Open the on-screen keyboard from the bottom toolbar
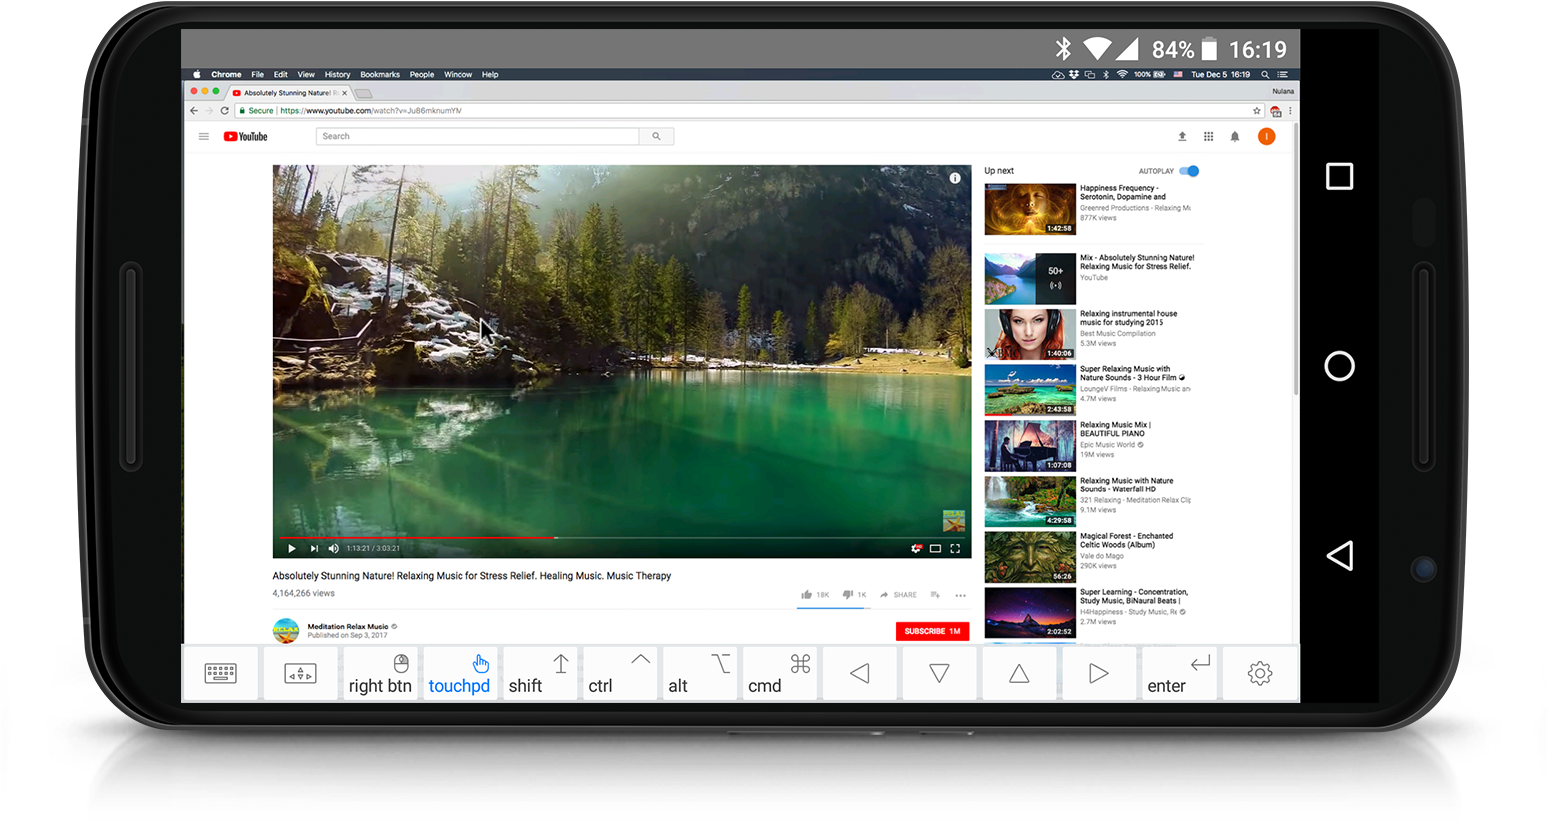 tap(221, 672)
